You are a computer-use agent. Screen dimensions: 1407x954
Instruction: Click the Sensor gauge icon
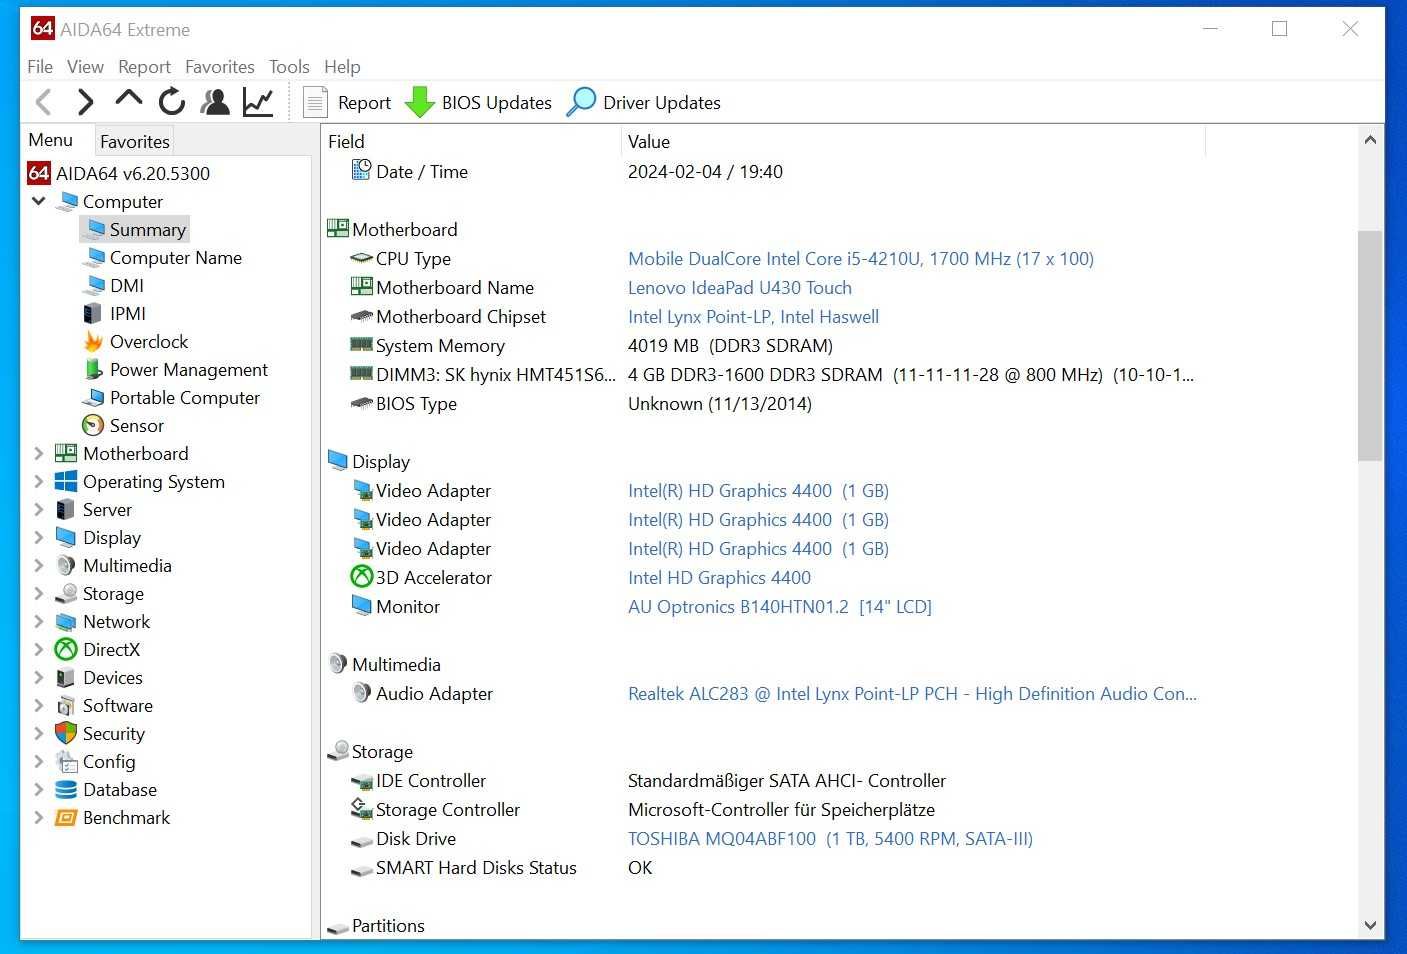[x=93, y=425]
